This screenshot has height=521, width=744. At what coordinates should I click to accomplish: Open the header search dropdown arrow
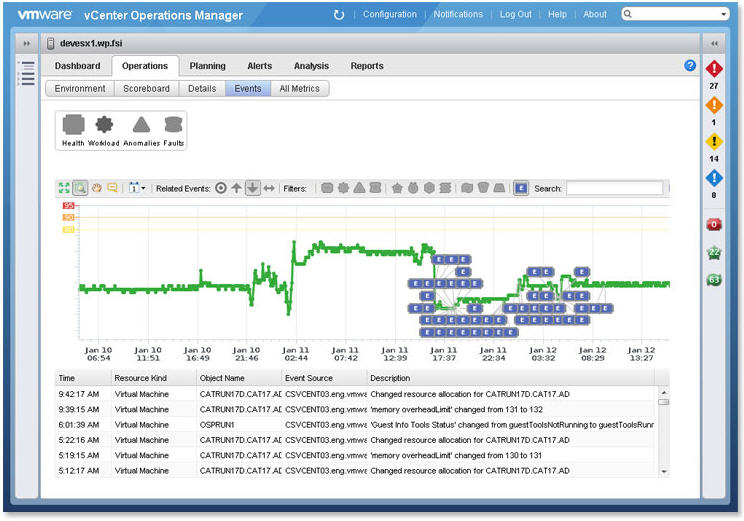(x=723, y=14)
